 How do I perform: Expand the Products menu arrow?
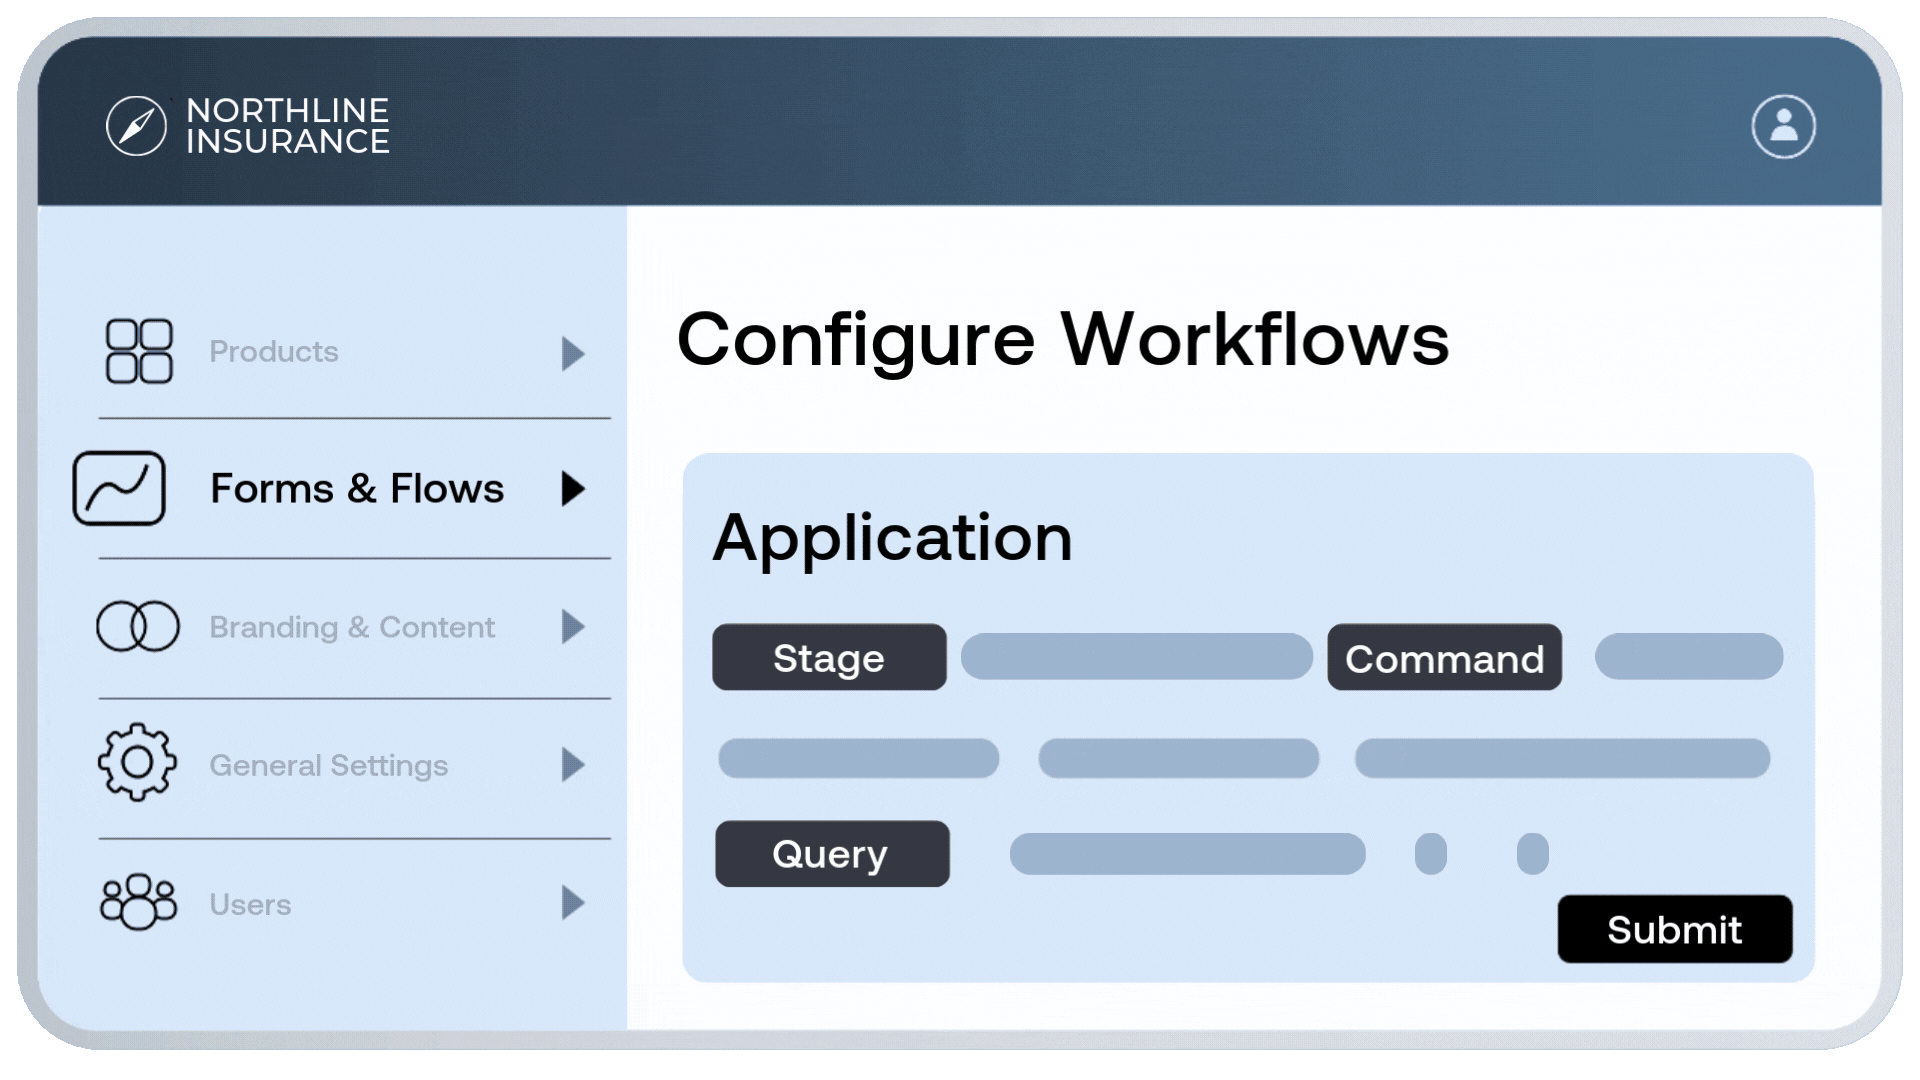572,353
